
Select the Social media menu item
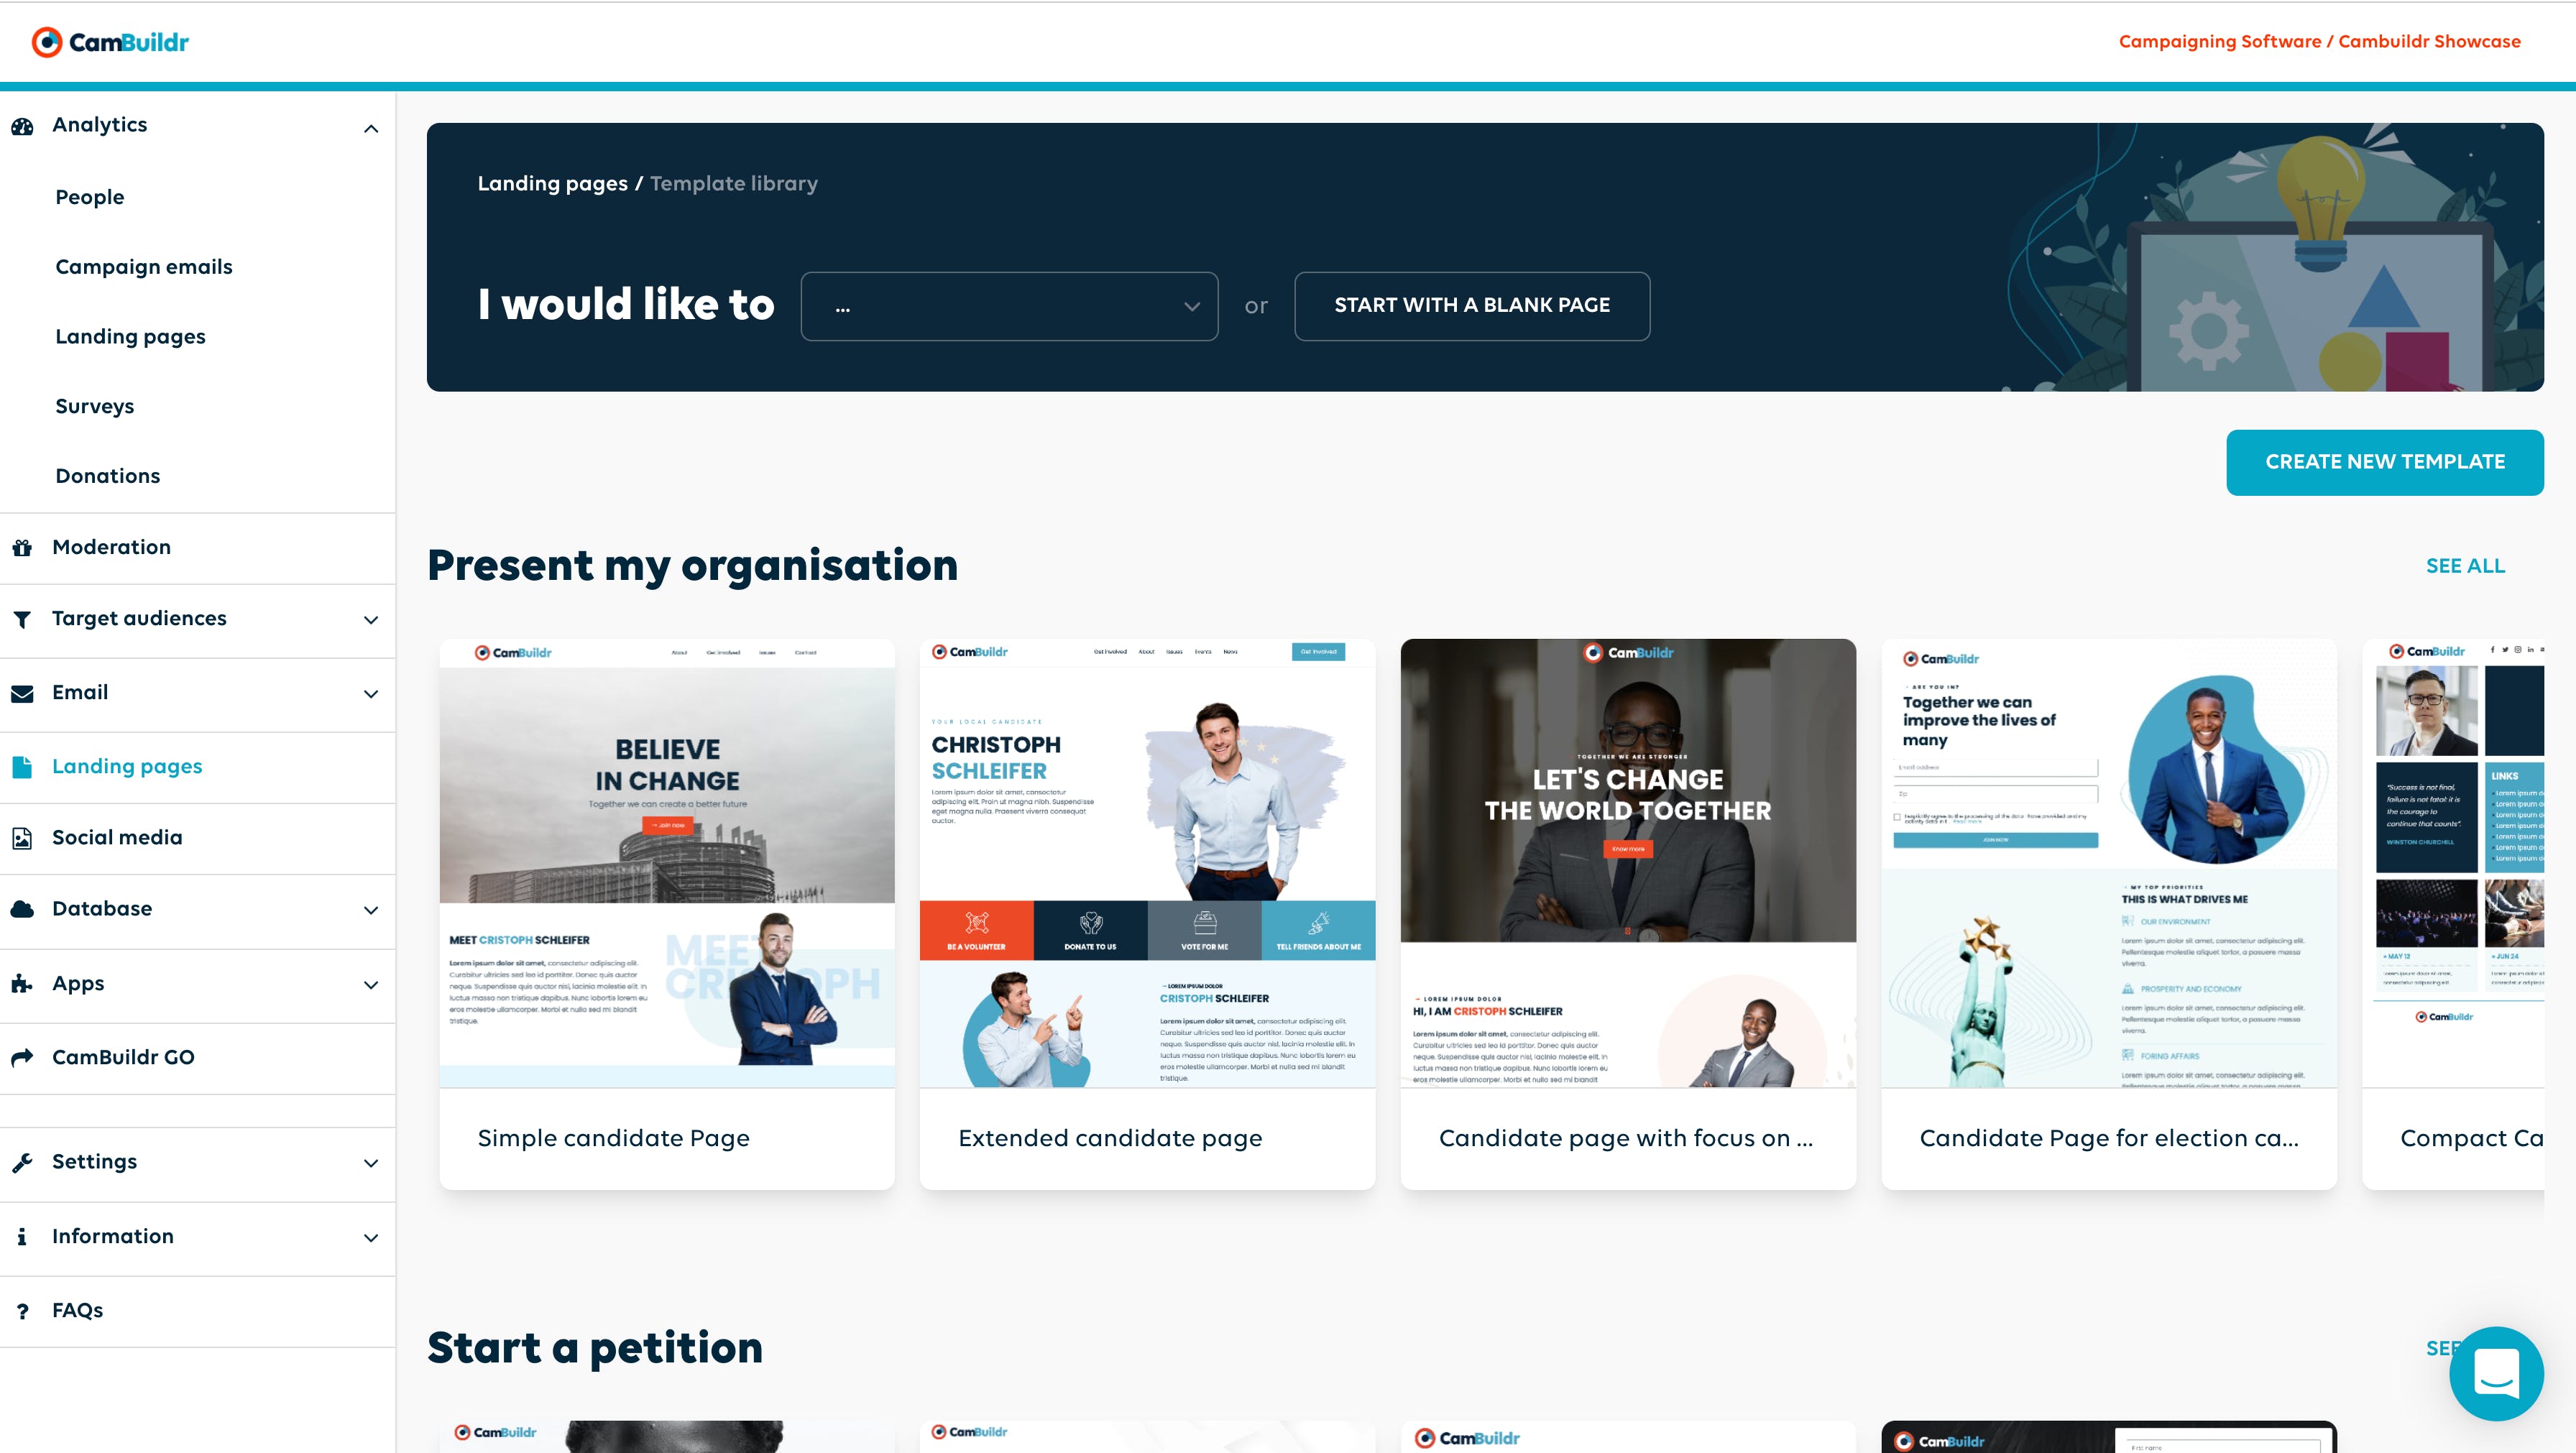tap(198, 838)
